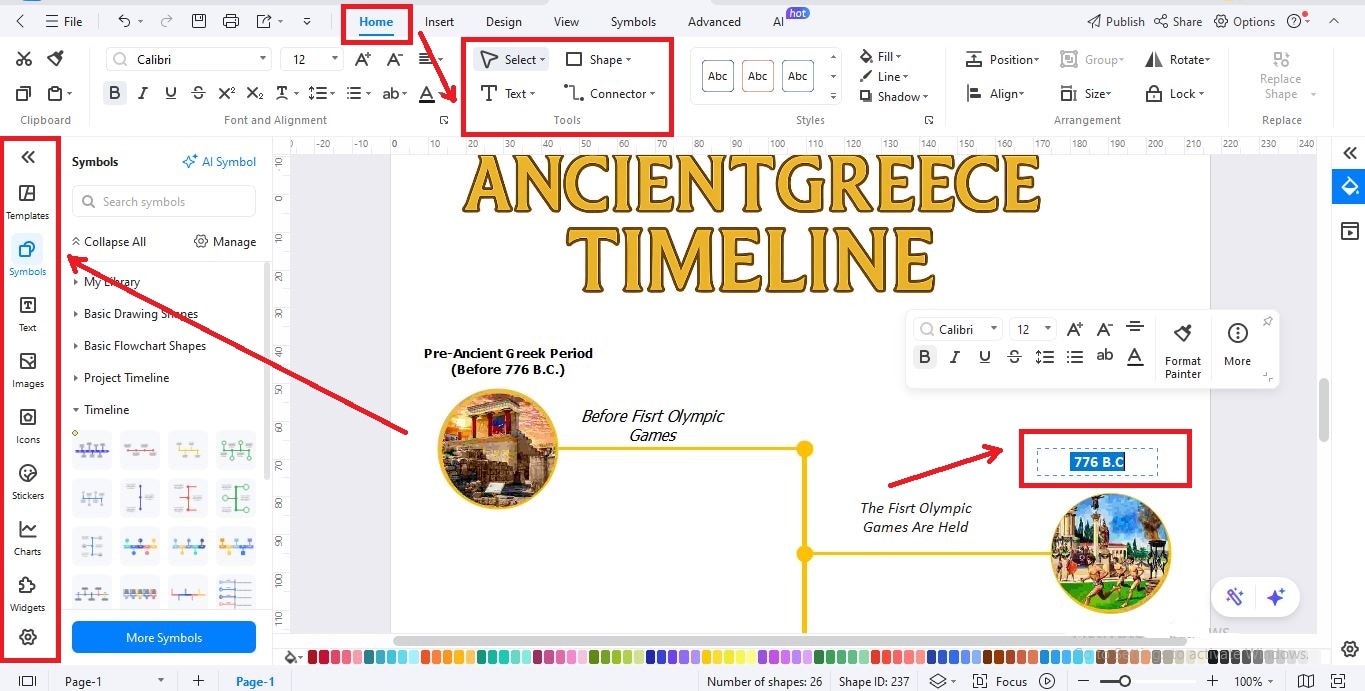Click the Export icon next to Print
This screenshot has width=1365, height=691.
coord(264,21)
